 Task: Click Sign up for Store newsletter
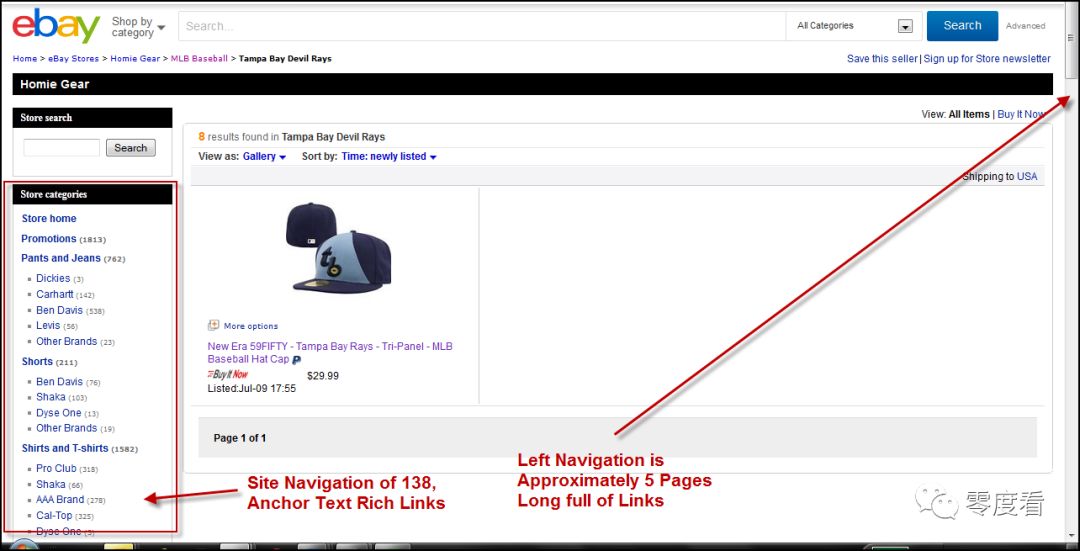(x=987, y=59)
